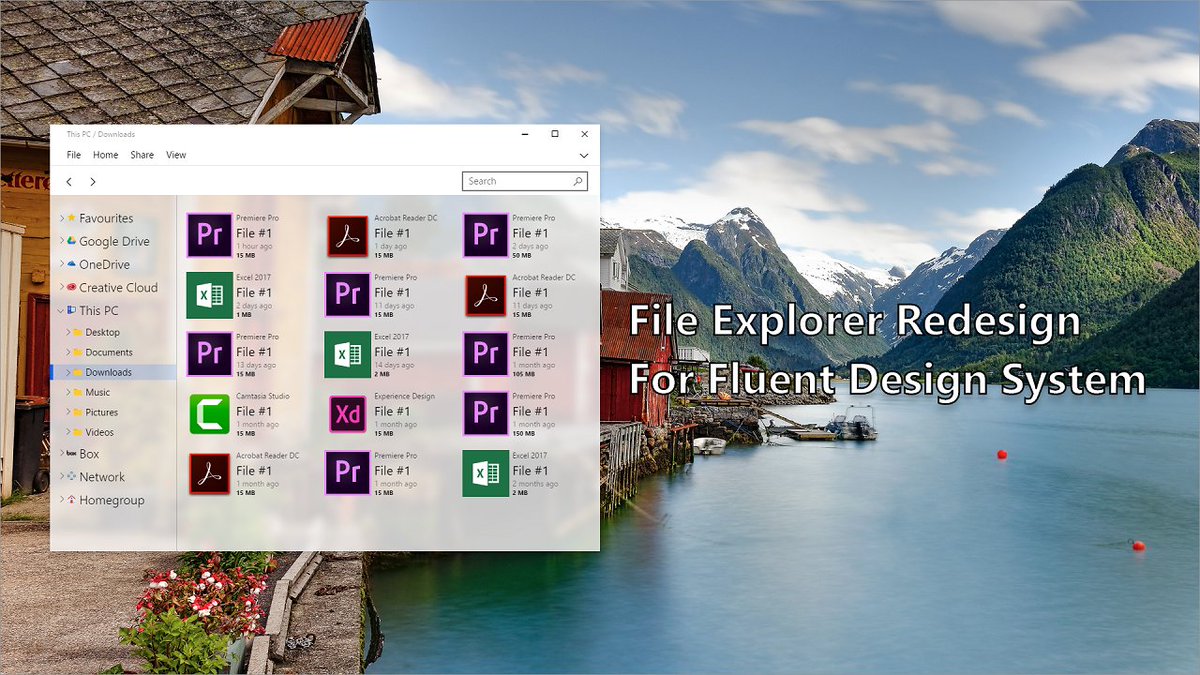Go back with the left arrow button

pos(69,182)
